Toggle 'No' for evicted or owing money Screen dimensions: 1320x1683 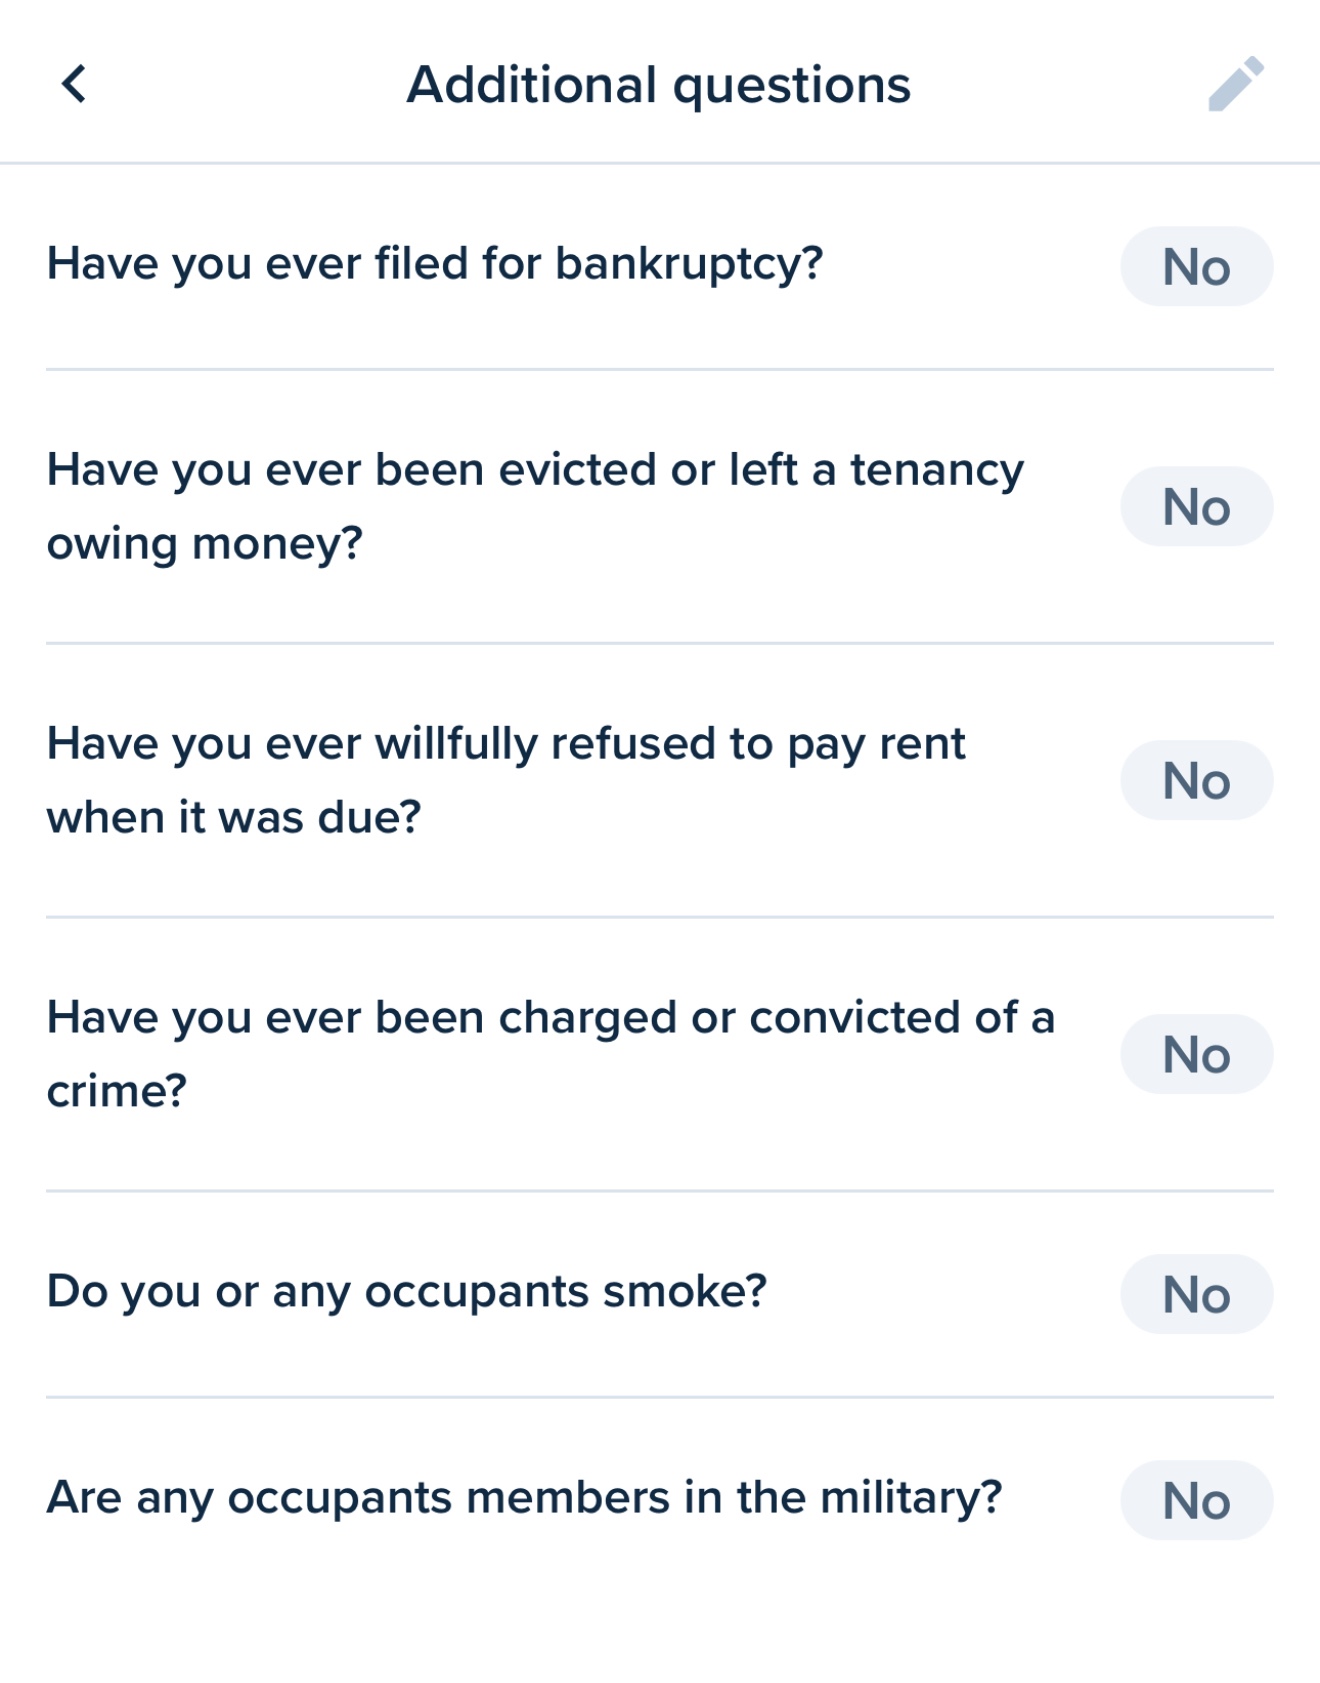1196,507
